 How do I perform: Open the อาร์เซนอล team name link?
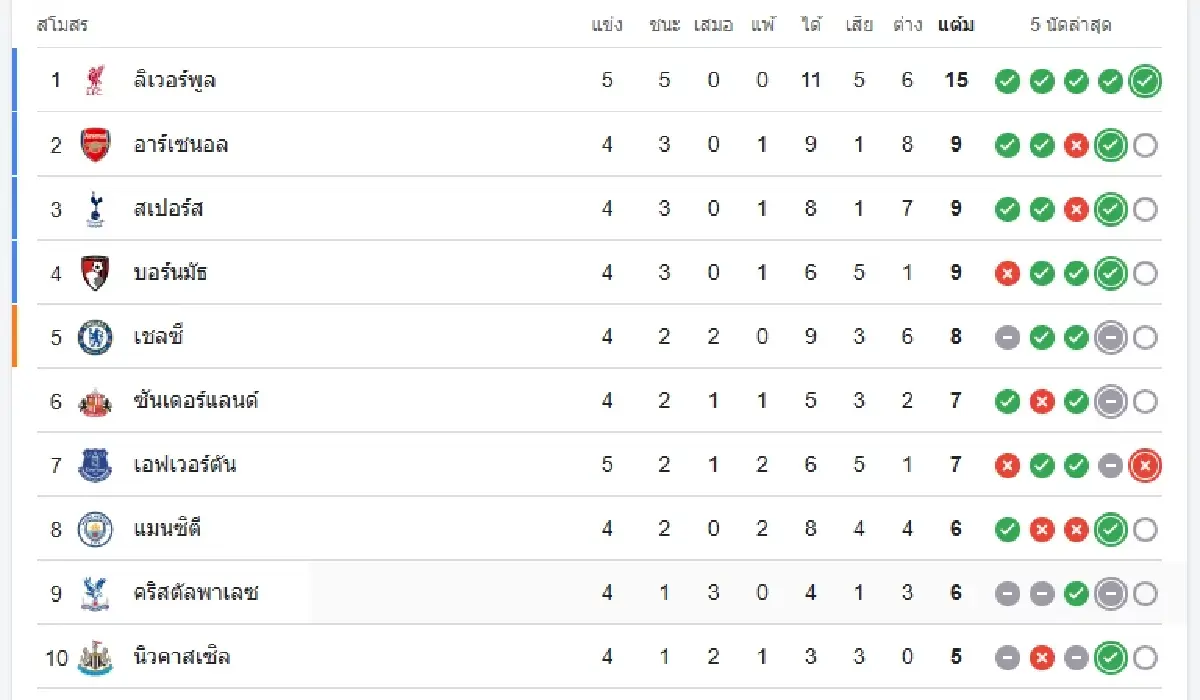[x=180, y=145]
